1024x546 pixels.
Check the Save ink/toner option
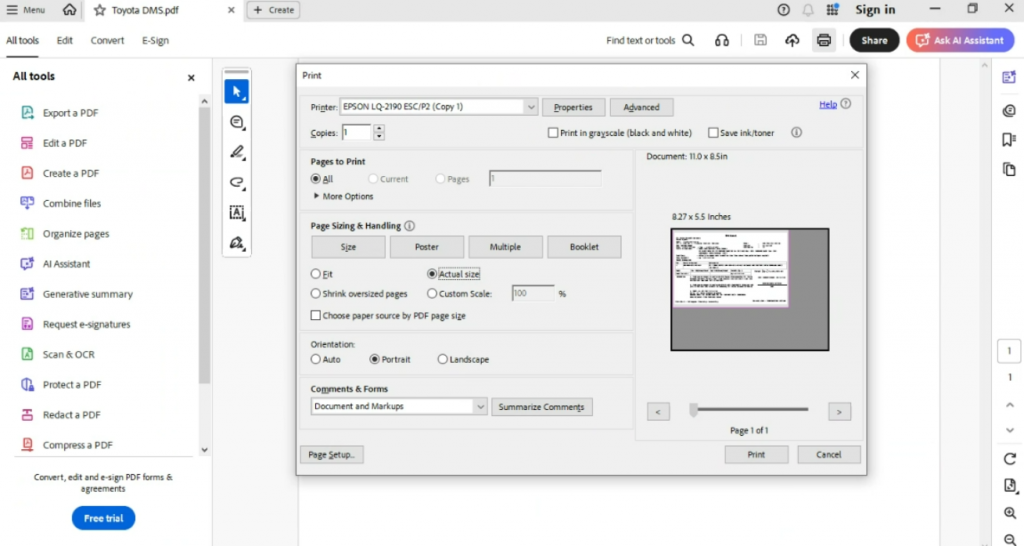(713, 133)
